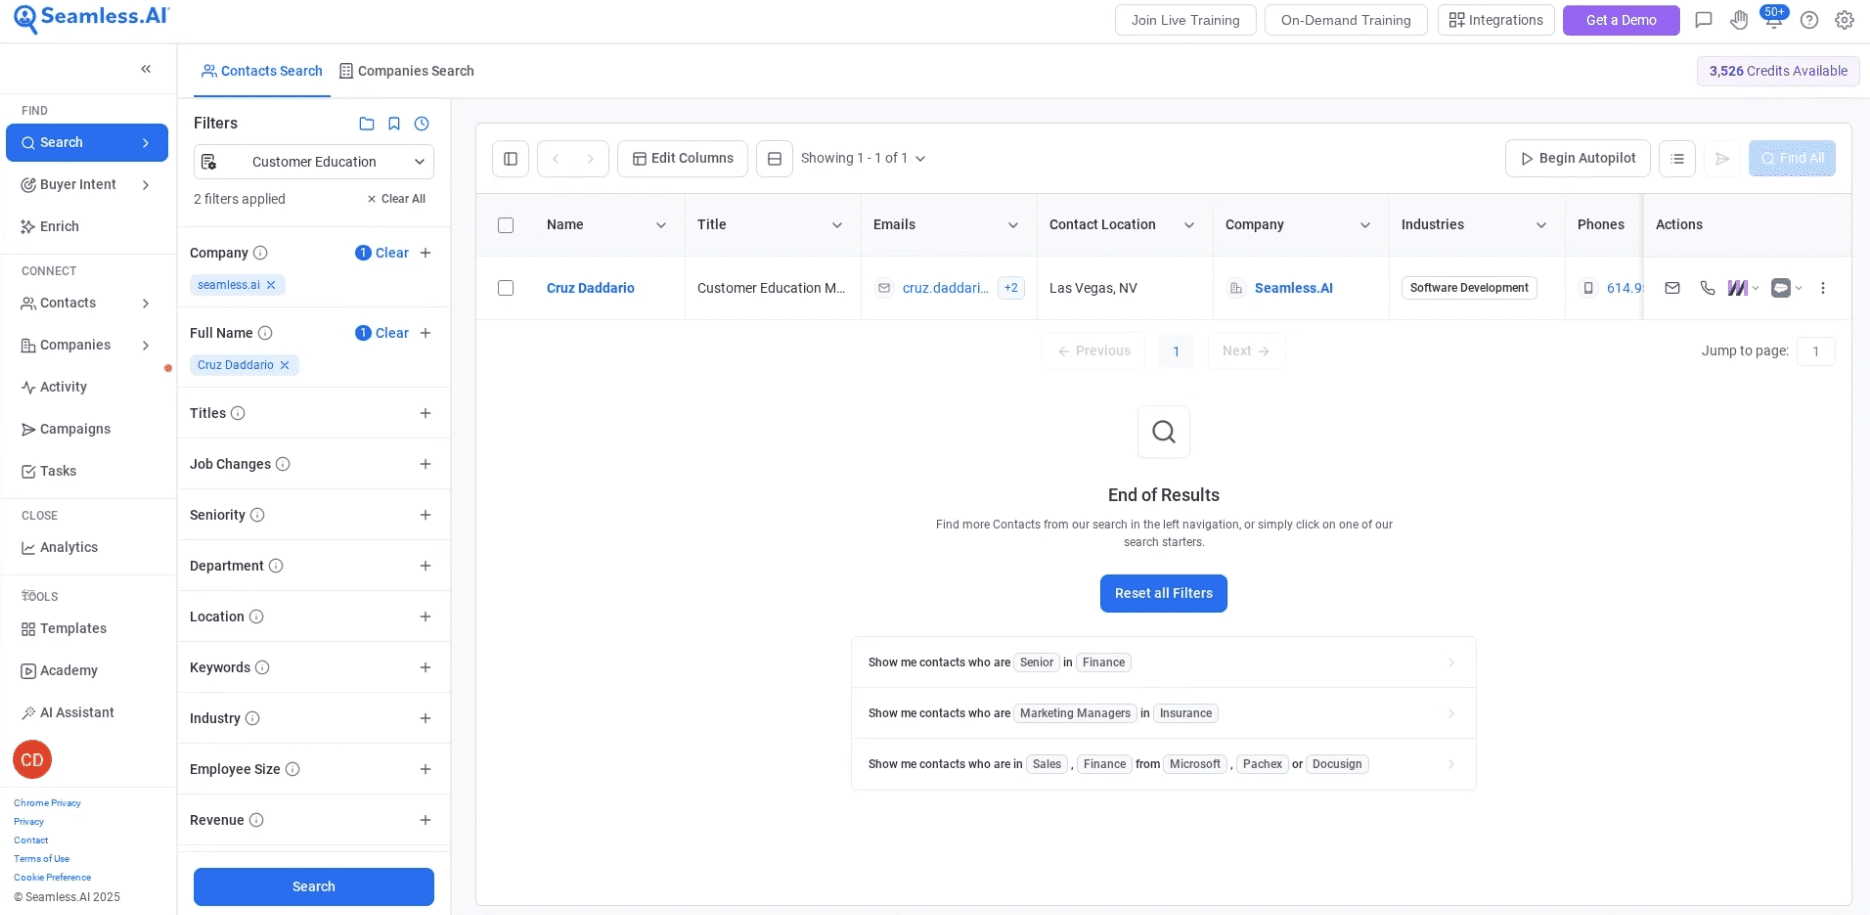This screenshot has height=915, width=1870.
Task: Open the Industries column sort dropdown
Action: click(x=1540, y=225)
